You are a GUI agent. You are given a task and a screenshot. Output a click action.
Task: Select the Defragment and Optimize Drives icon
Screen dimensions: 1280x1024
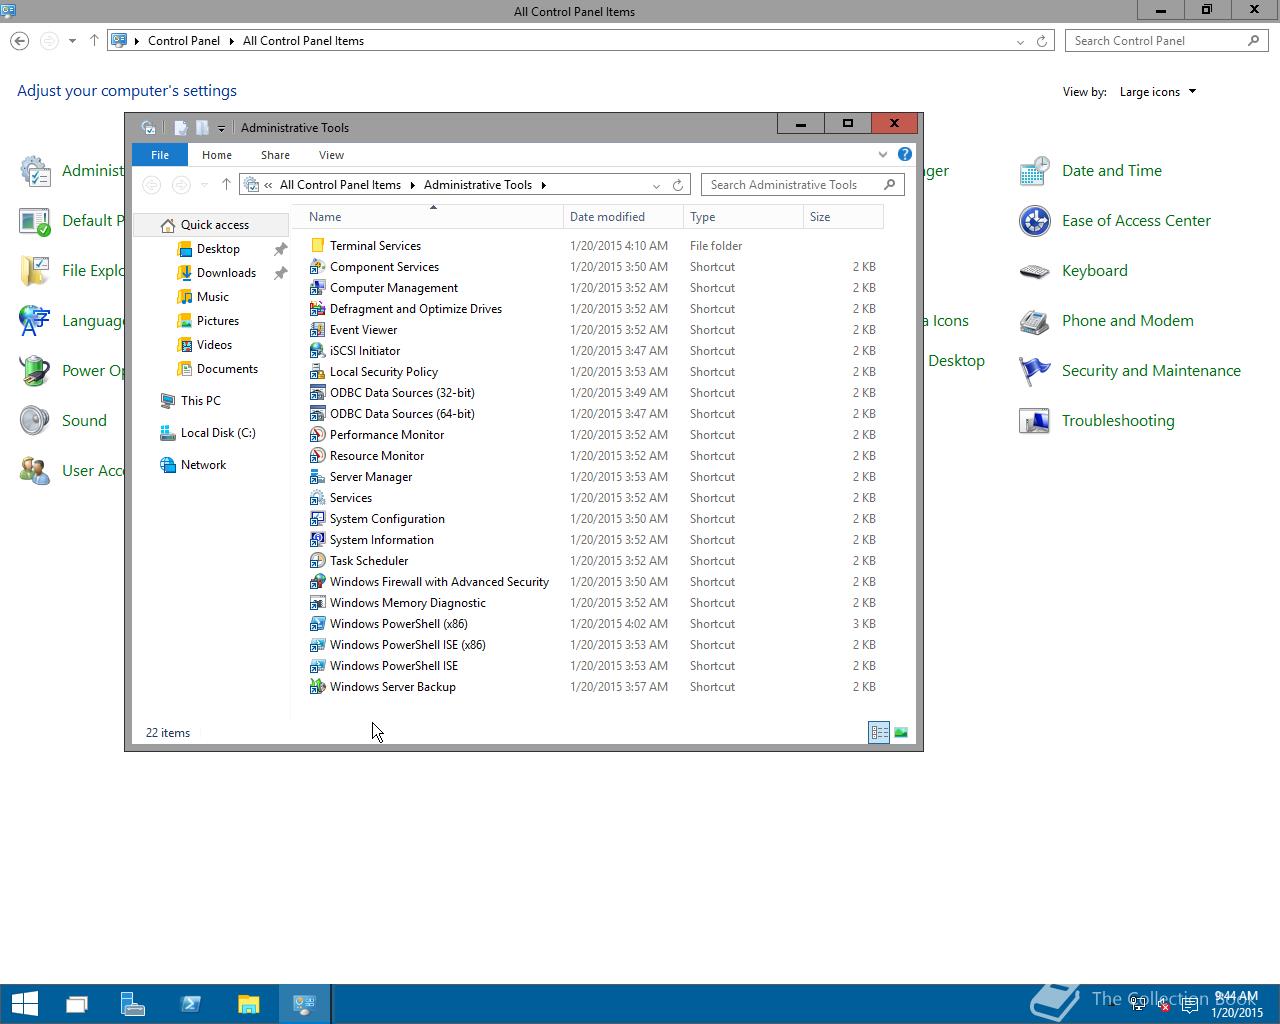317,309
